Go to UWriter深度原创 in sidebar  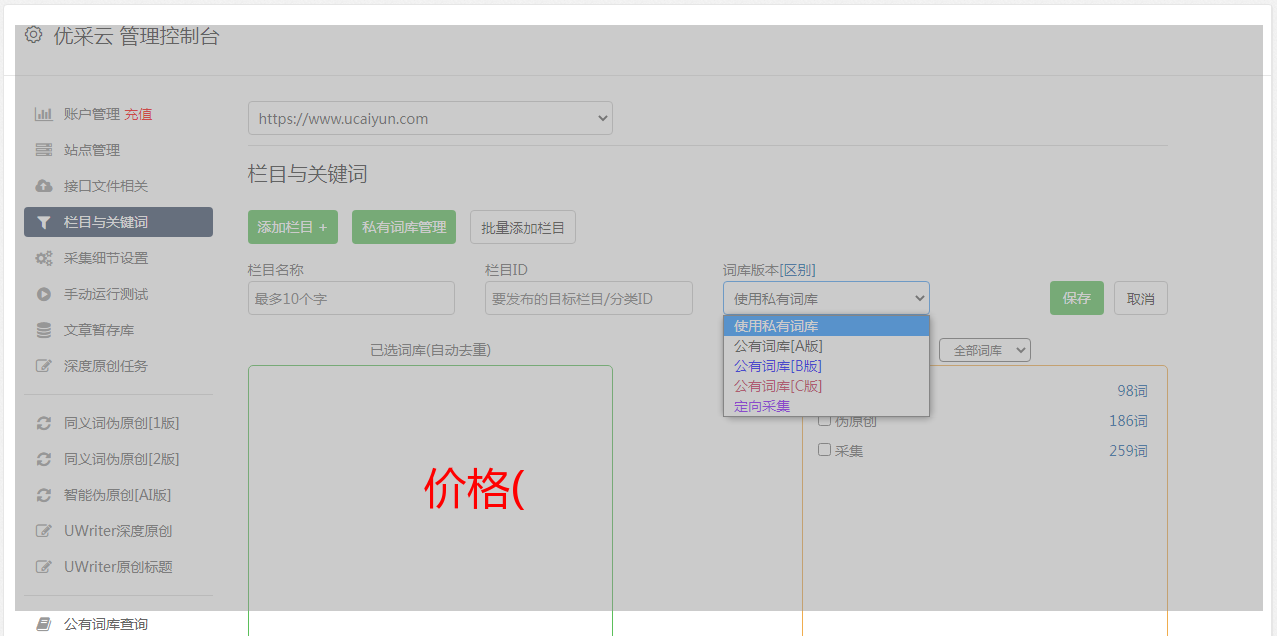(x=118, y=531)
